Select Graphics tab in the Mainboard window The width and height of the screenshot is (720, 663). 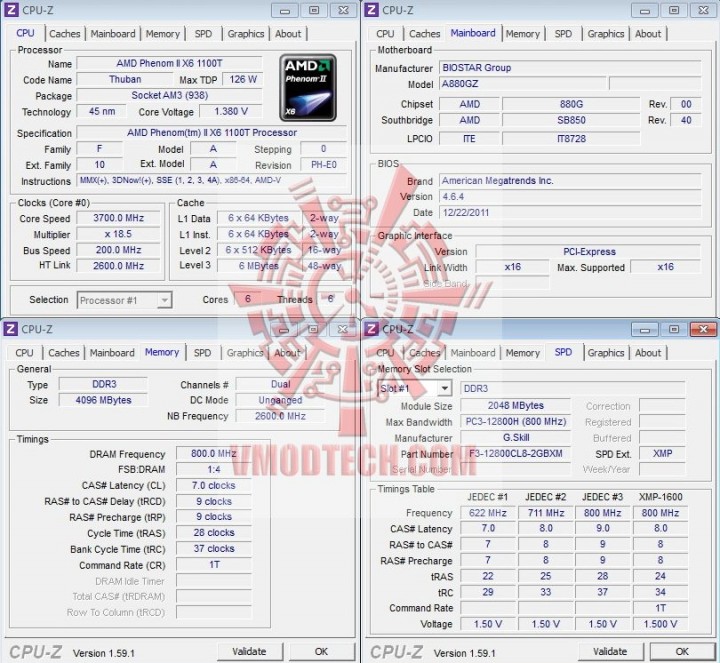pos(606,34)
